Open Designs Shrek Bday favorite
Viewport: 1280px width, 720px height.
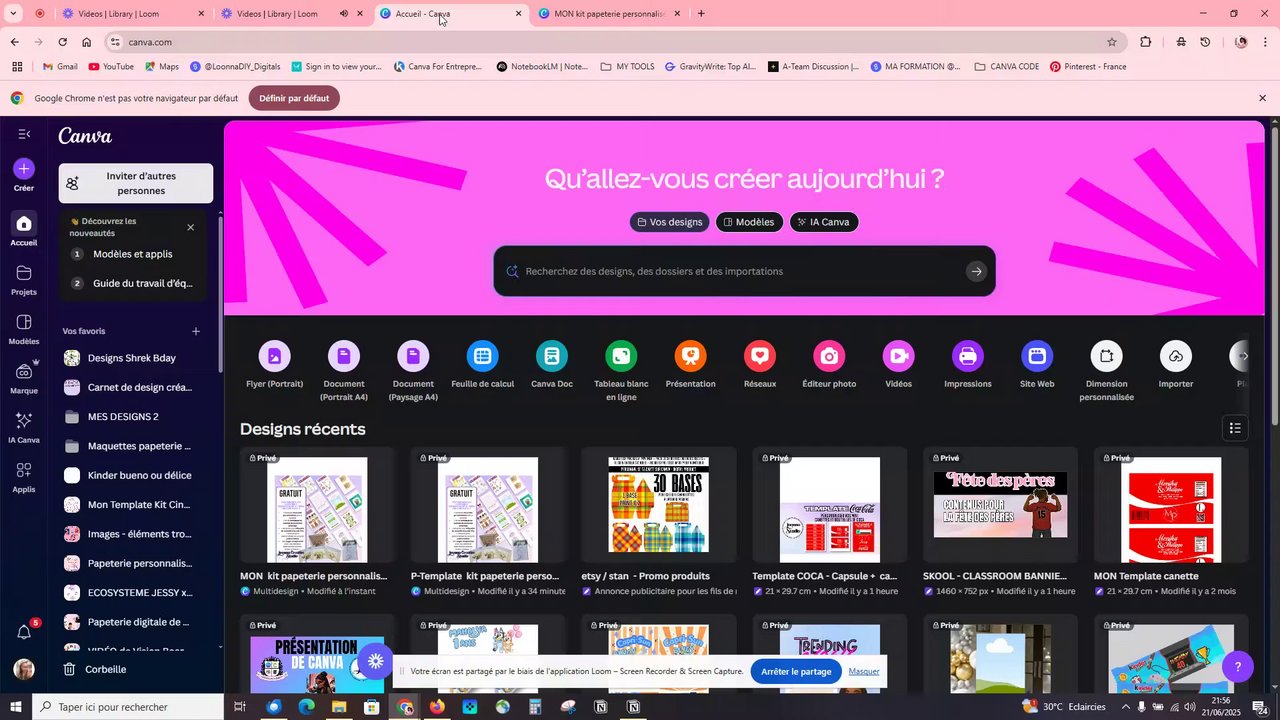[x=132, y=358]
